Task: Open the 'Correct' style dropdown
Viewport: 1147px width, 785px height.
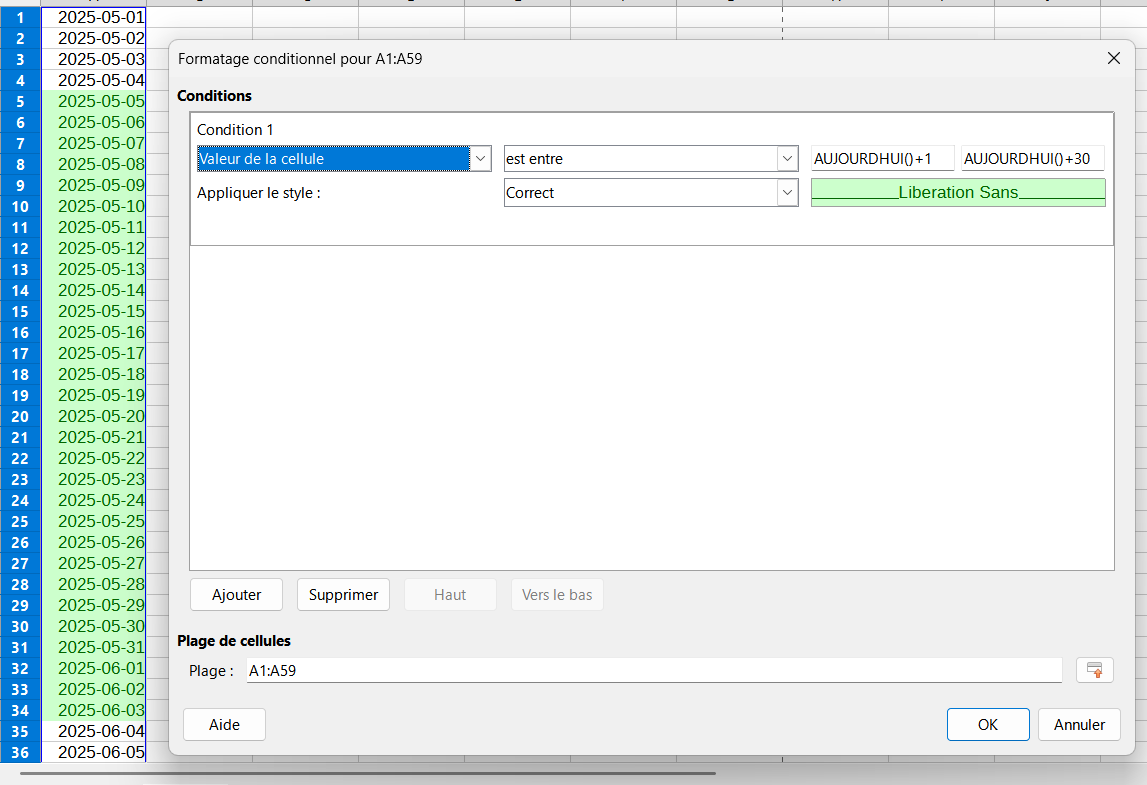Action: point(787,193)
